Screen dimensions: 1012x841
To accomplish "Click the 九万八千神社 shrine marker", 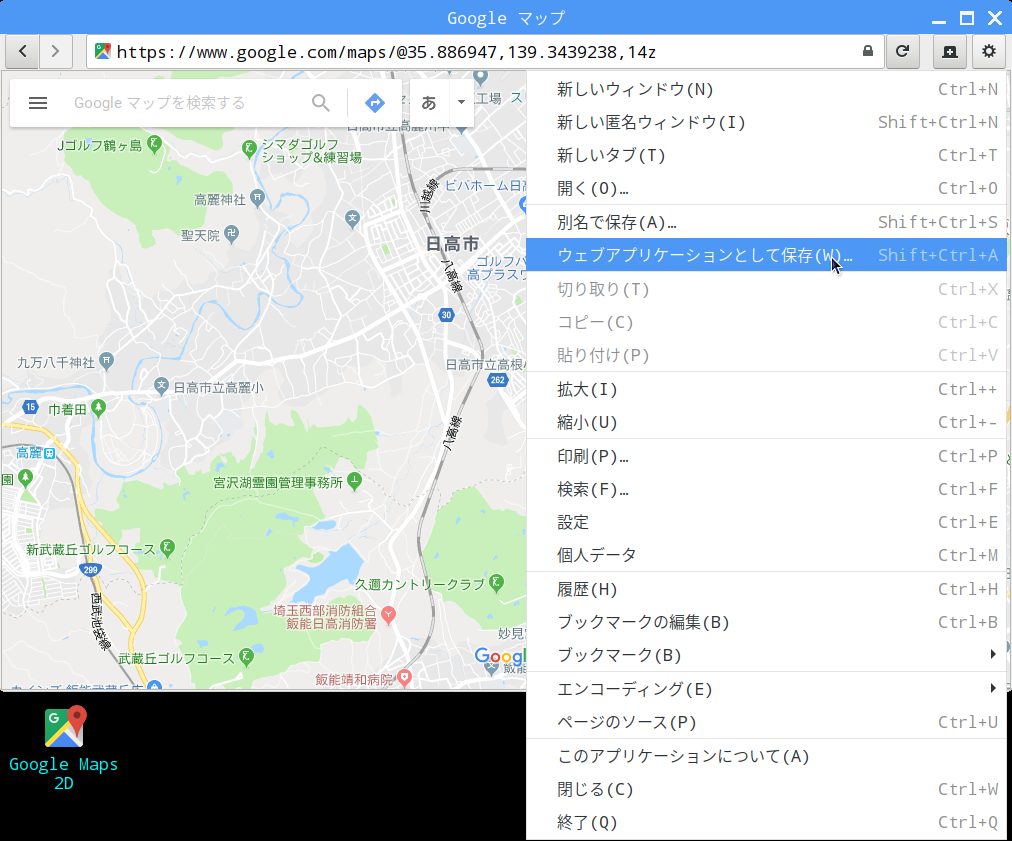I will coord(107,360).
